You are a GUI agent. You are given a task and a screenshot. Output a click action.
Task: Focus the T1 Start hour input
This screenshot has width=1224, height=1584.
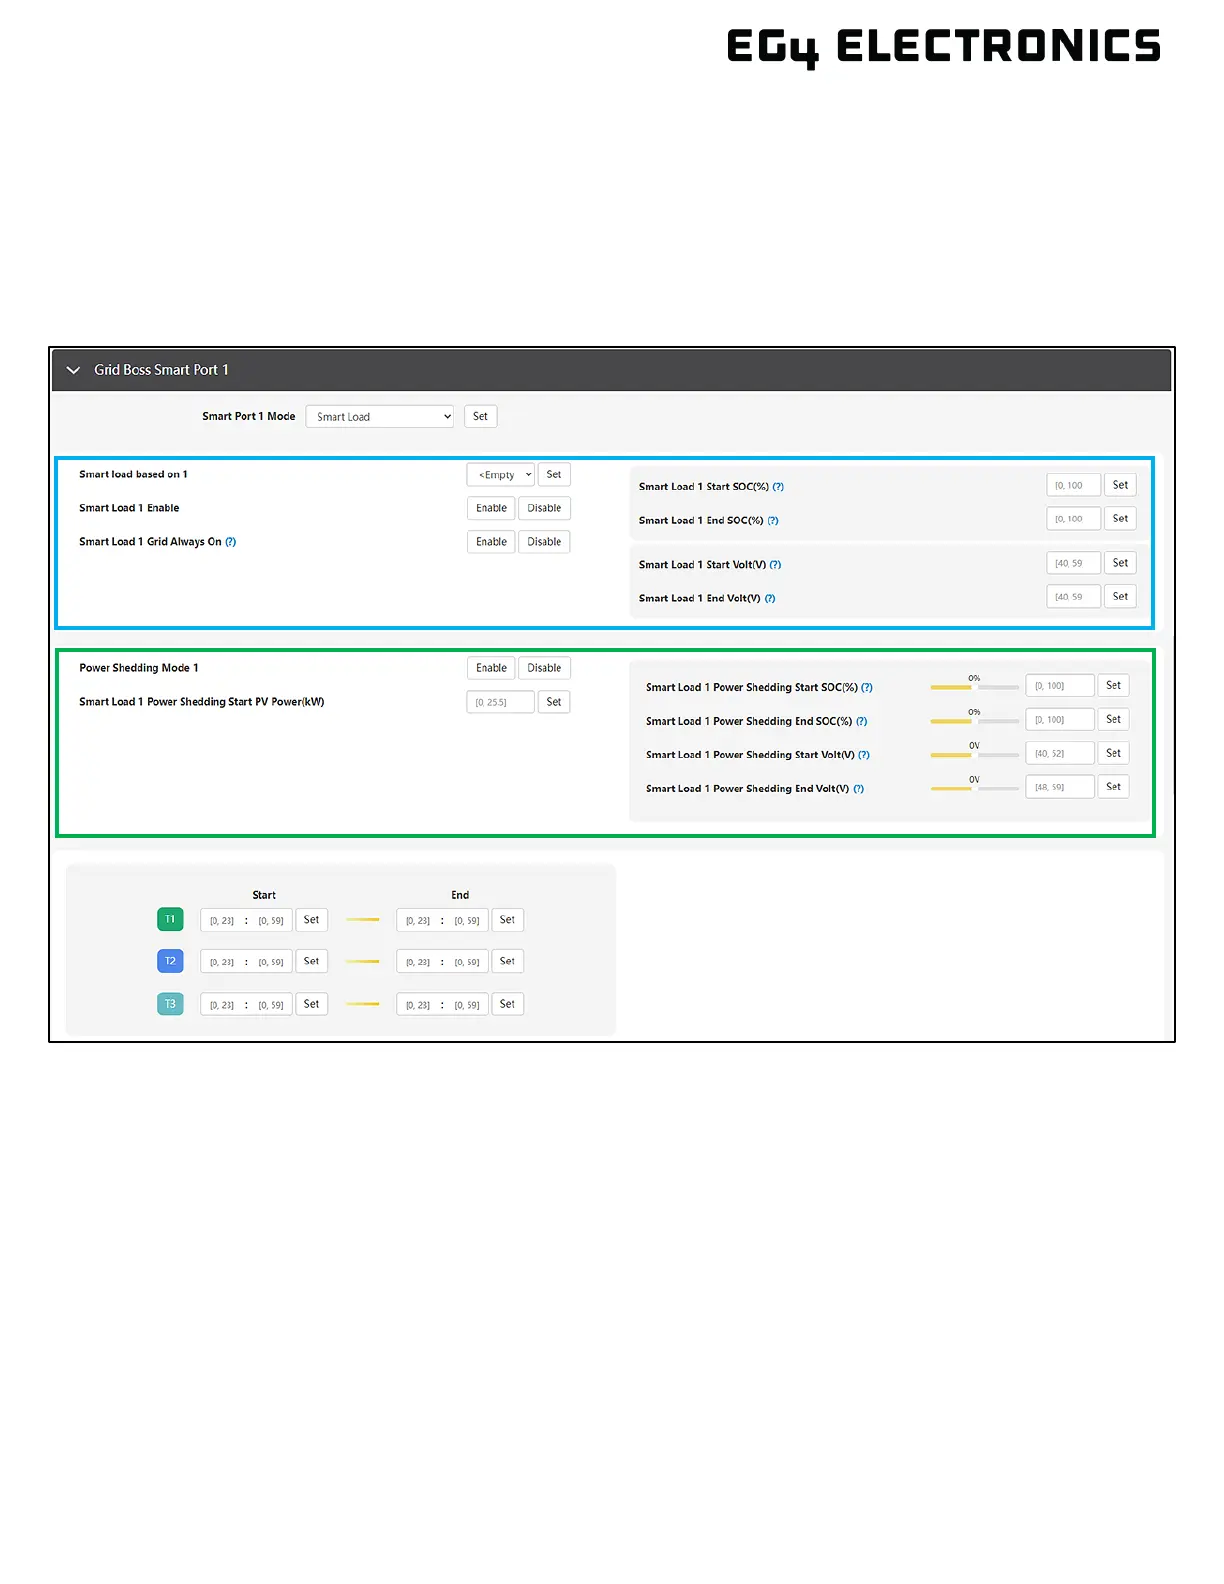[222, 921]
